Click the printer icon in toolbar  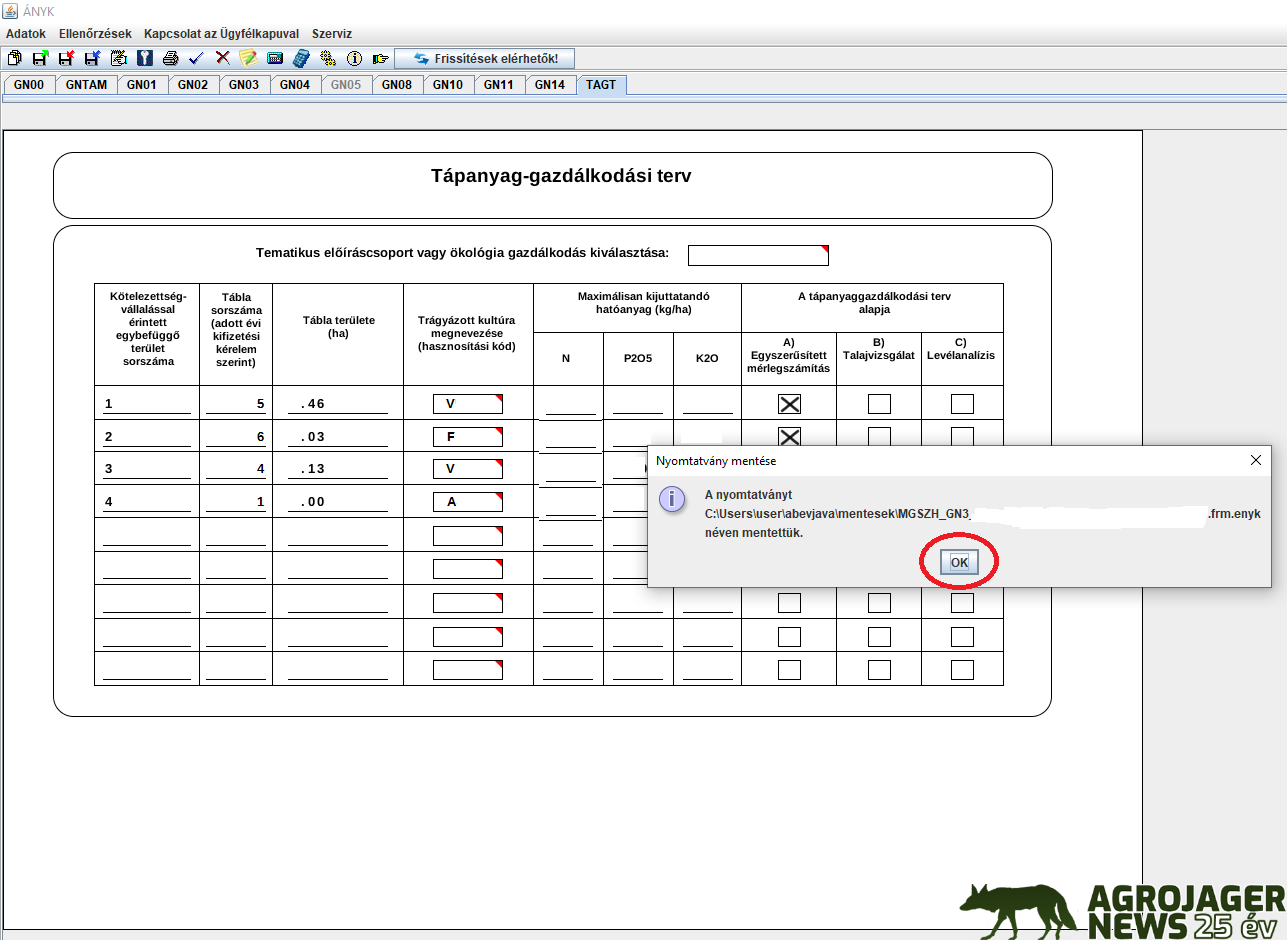tap(170, 59)
